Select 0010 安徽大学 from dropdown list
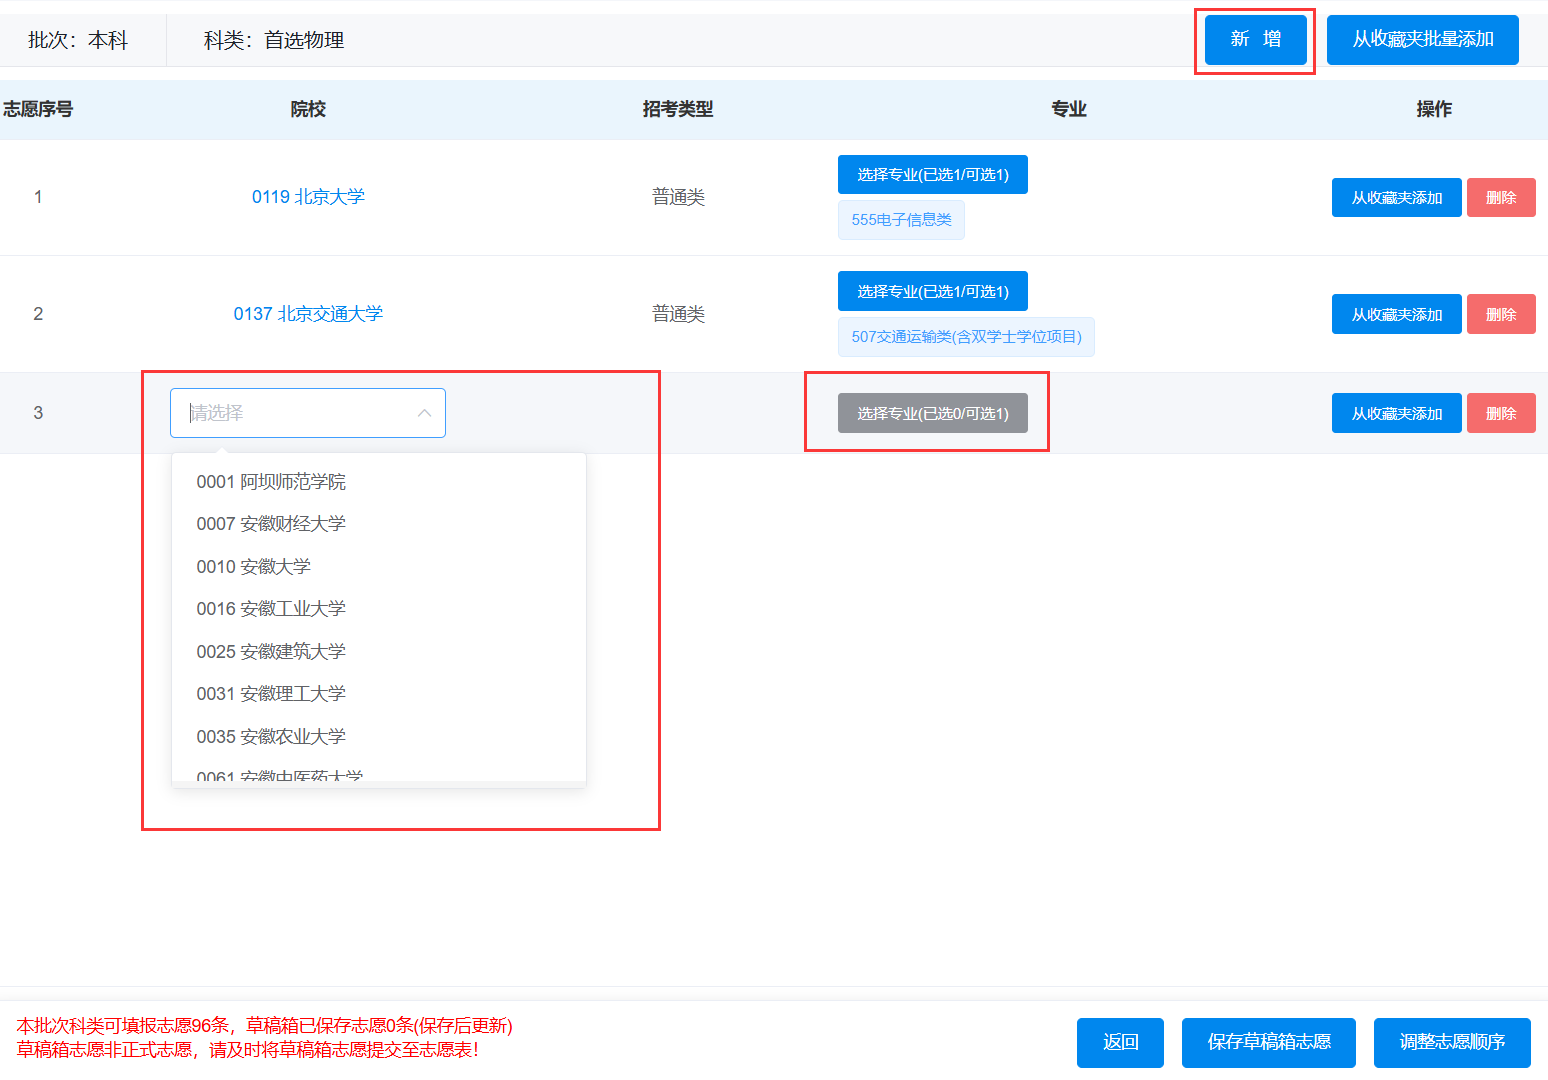 coord(254,567)
